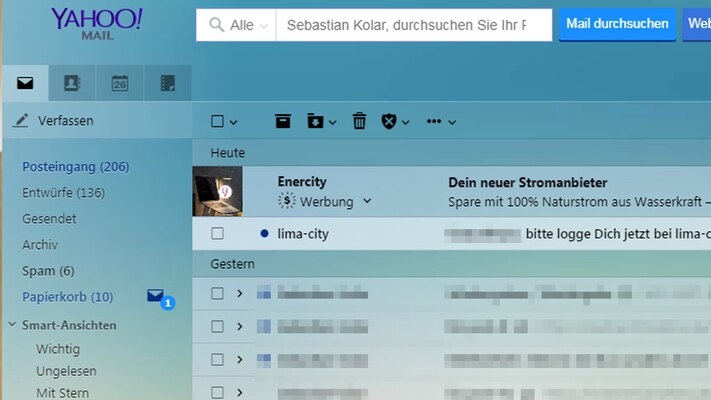Click the Delete trash icon
Viewport: 711px width, 400px height.
pyautogui.click(x=359, y=121)
